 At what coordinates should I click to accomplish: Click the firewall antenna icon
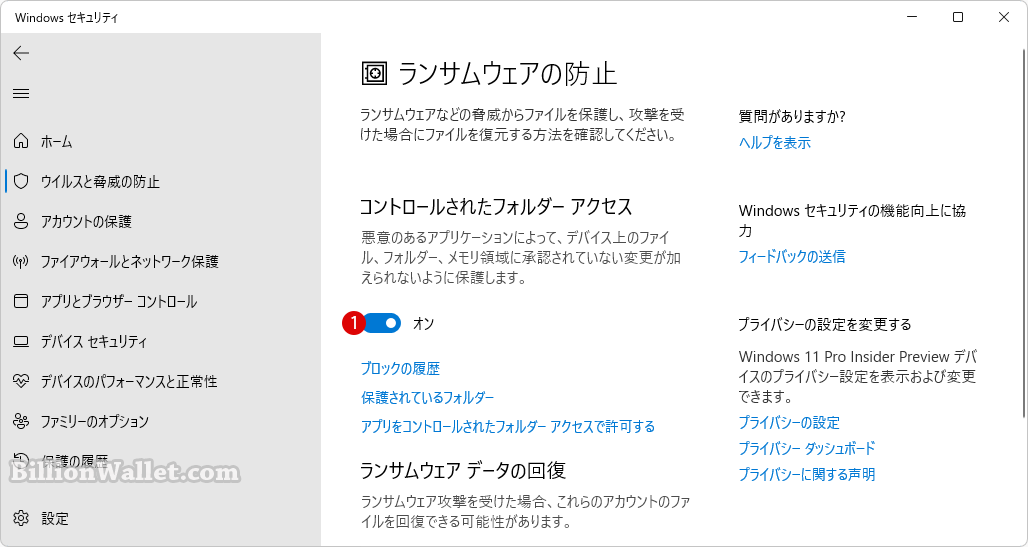coord(21,261)
